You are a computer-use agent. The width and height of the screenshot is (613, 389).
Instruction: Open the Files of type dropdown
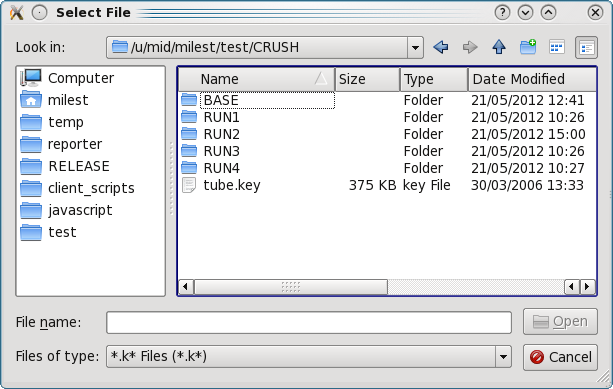(504, 357)
